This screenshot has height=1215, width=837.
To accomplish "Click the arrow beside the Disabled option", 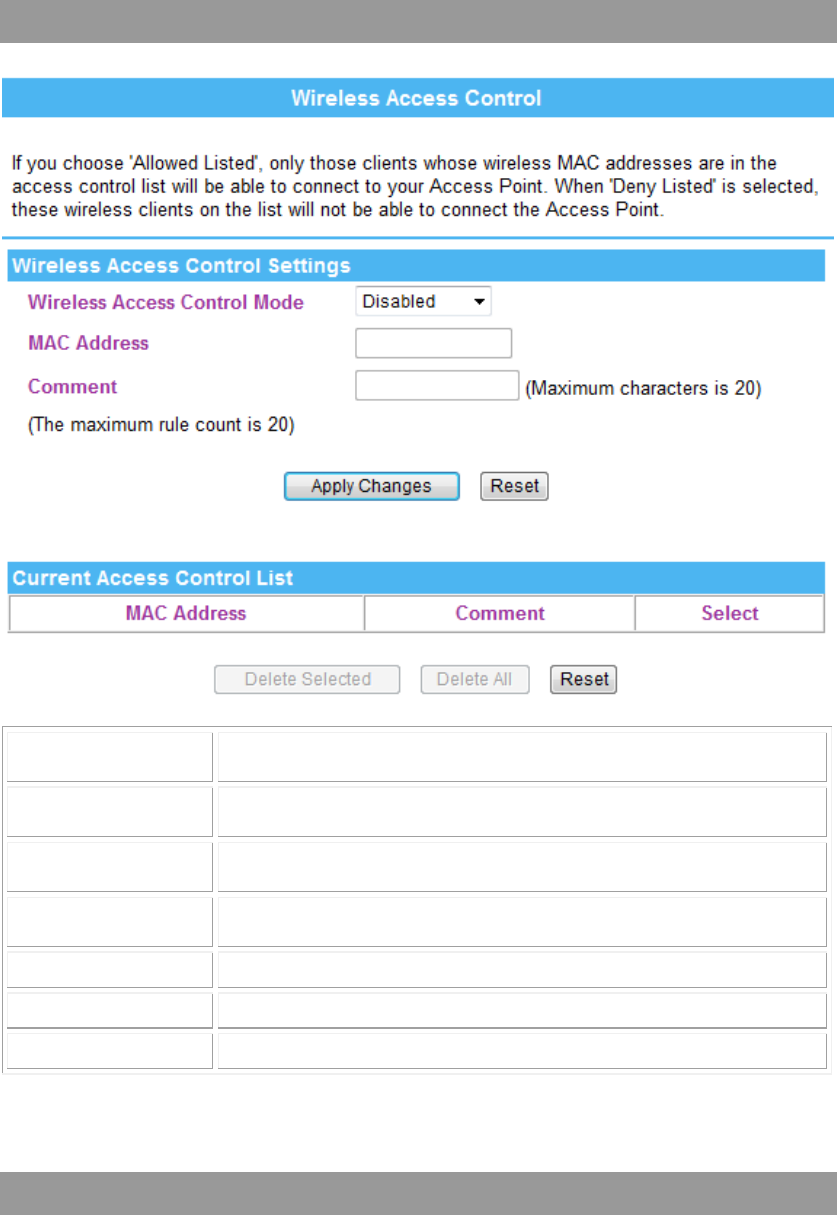I will tap(479, 301).
